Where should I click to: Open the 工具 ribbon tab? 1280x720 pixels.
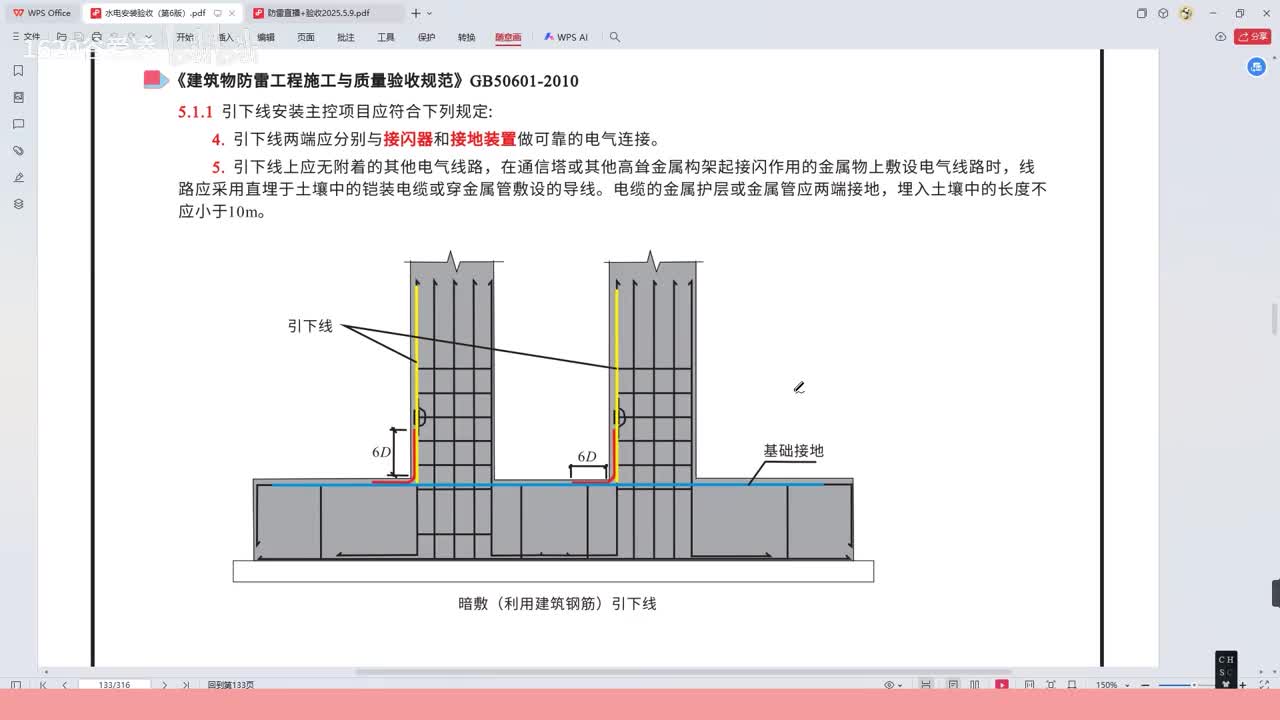coord(386,37)
